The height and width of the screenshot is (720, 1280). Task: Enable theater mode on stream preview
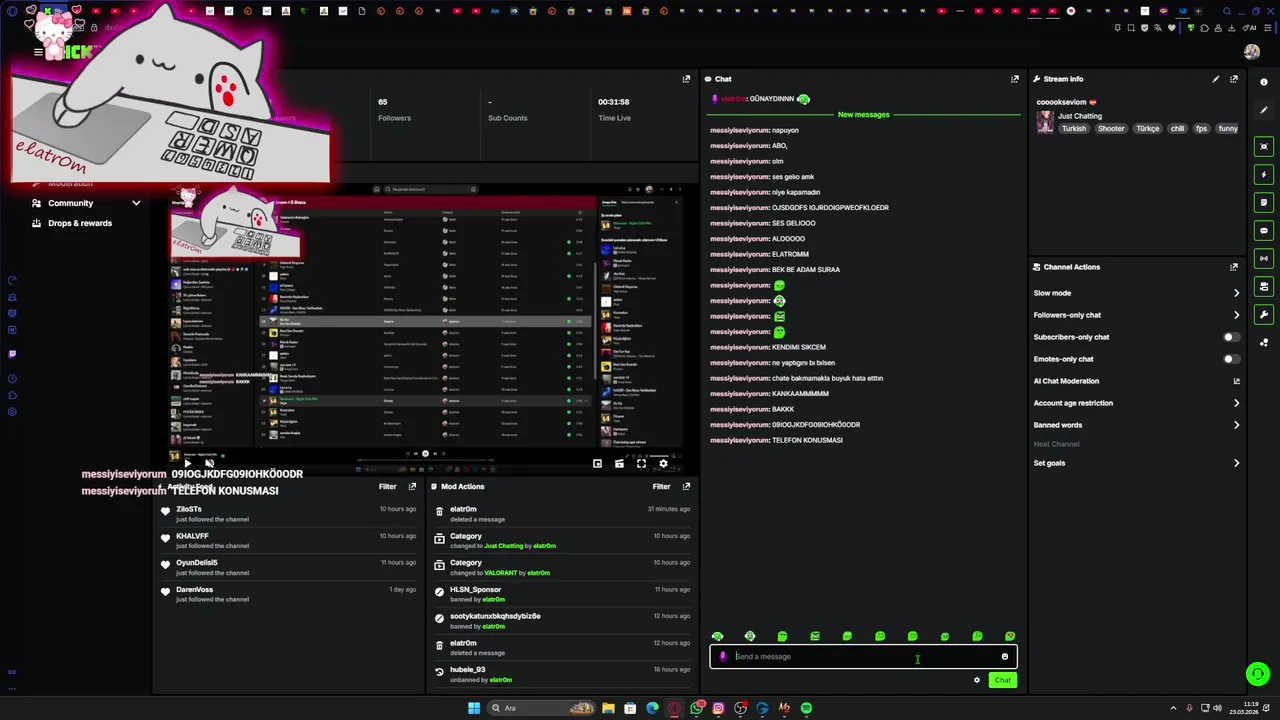619,464
